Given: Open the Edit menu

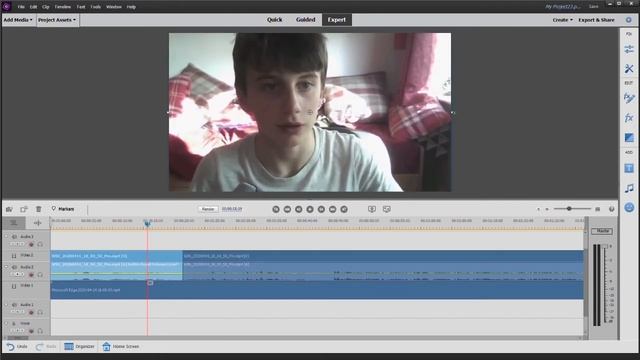Looking at the screenshot, I should click(x=33, y=7).
